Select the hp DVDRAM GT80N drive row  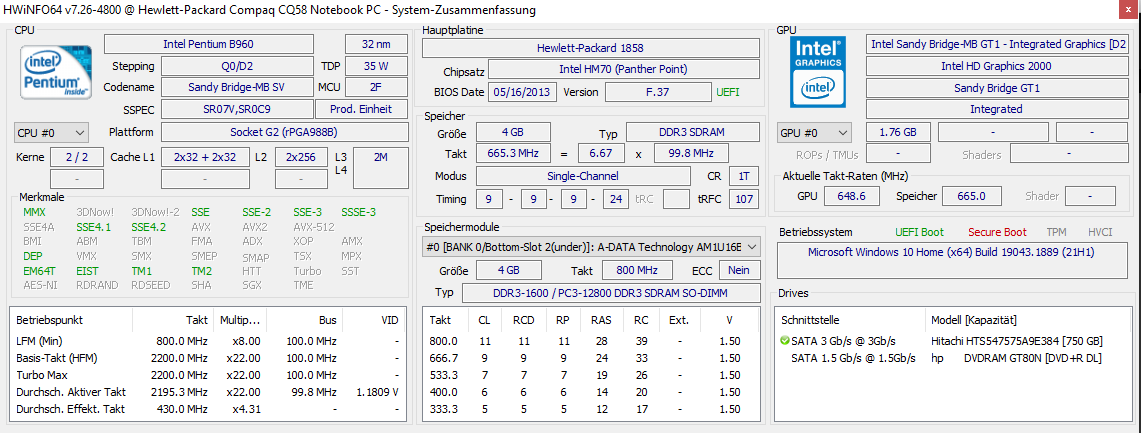951,358
